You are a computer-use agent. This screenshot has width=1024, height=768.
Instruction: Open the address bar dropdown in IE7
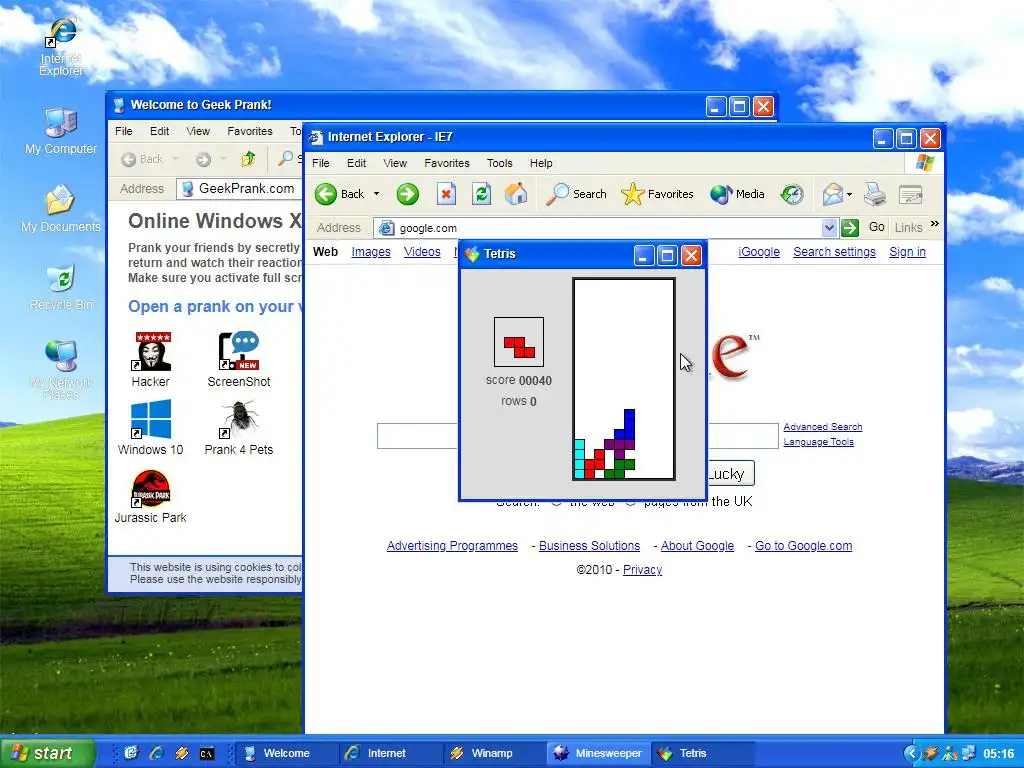pyautogui.click(x=829, y=228)
